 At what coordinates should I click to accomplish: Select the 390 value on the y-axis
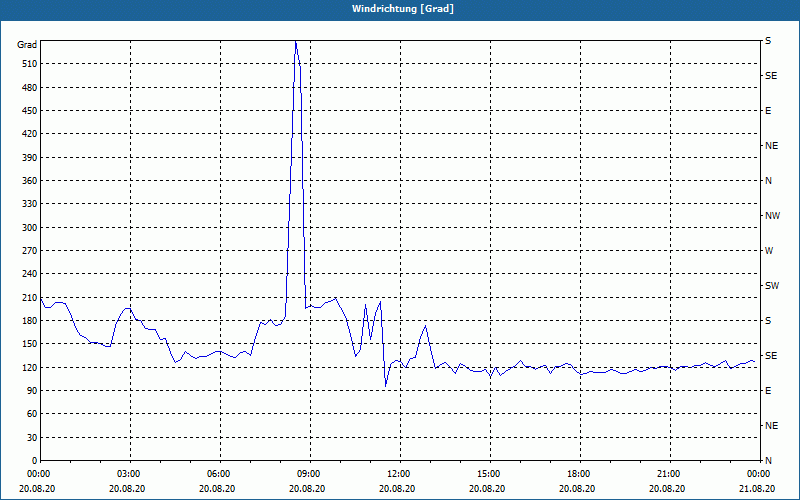(31, 158)
